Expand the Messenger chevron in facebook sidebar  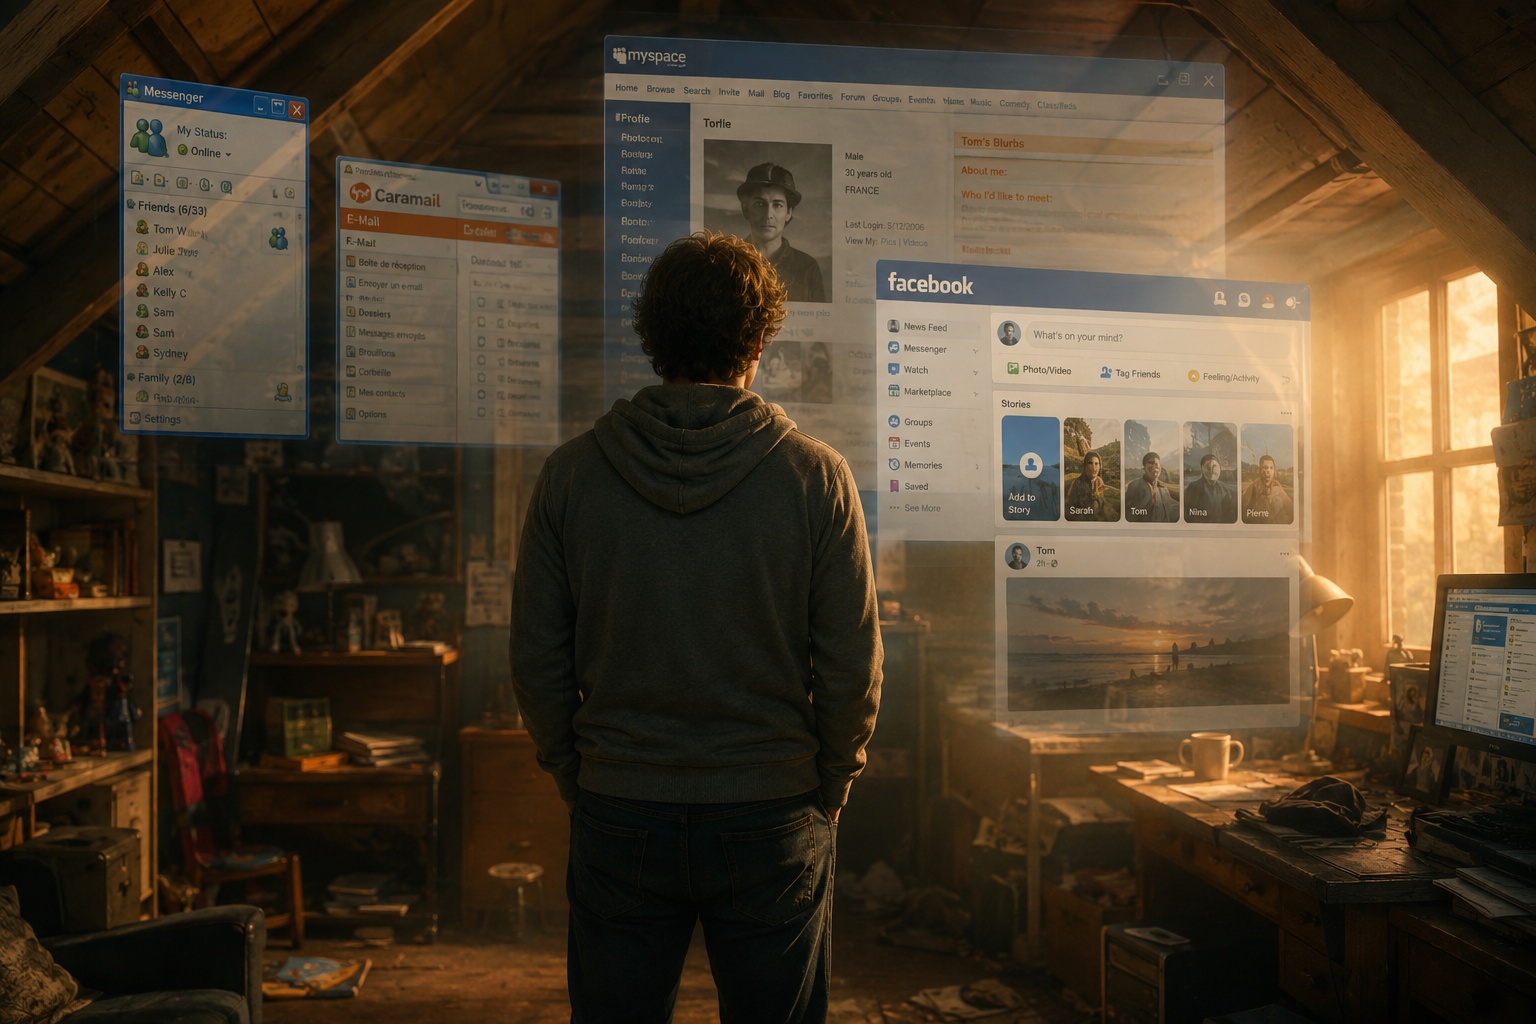[x=975, y=351]
